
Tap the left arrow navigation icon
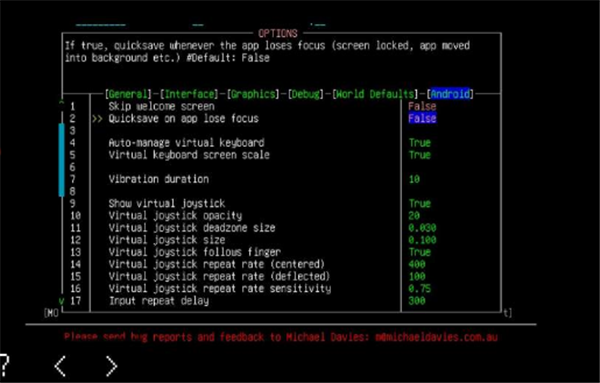[x=60, y=366]
